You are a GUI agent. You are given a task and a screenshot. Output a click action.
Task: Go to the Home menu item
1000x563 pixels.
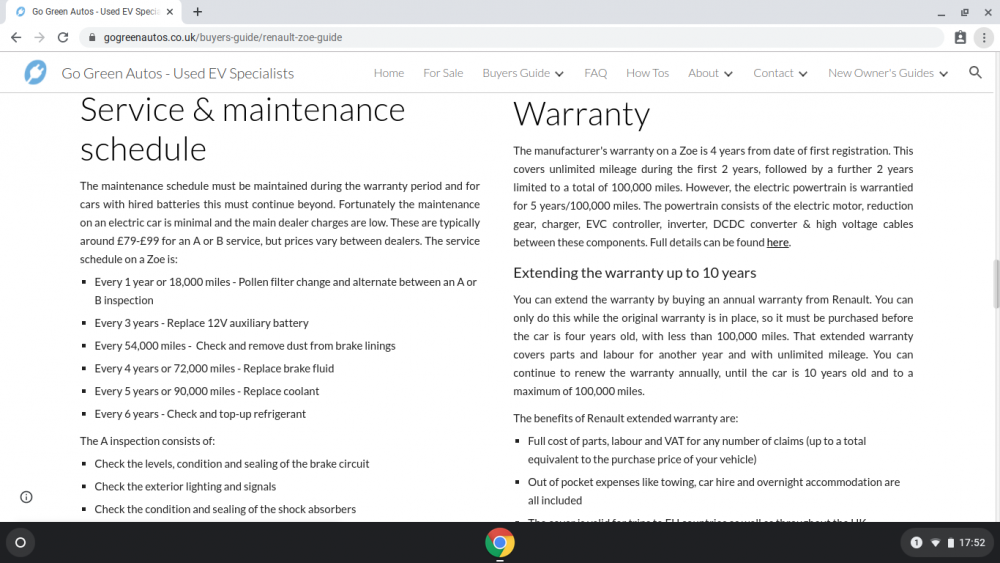coord(389,73)
